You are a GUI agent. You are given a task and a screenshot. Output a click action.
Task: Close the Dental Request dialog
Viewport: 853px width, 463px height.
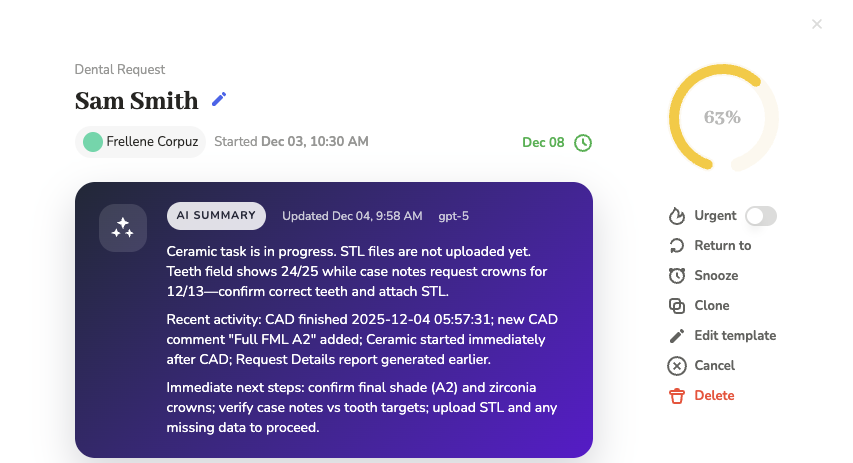(817, 24)
